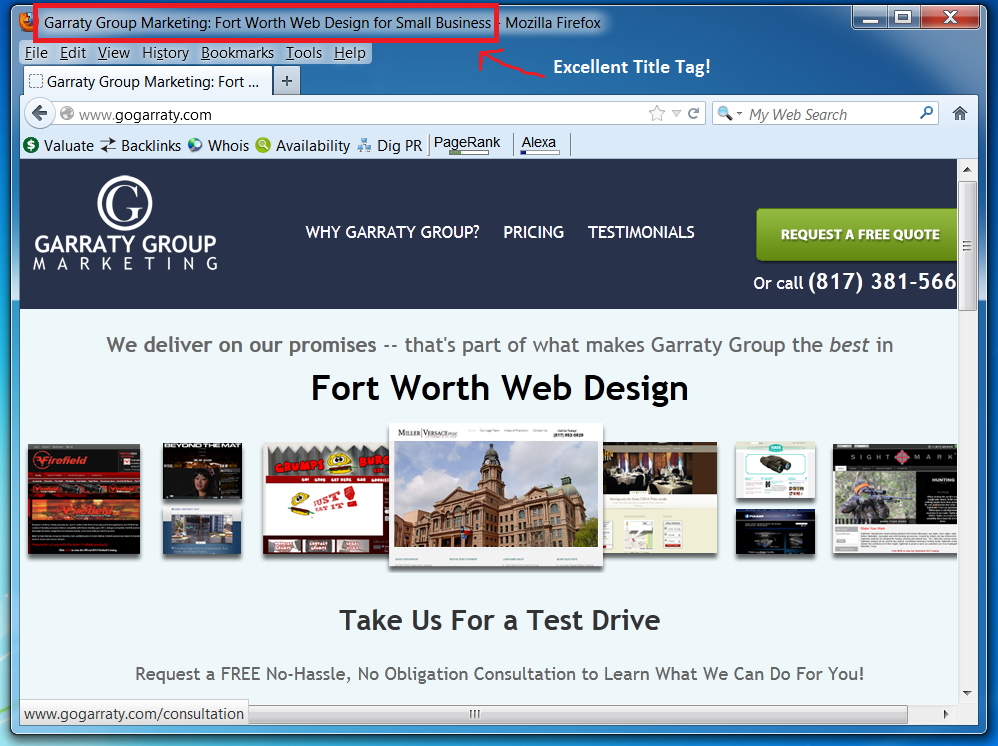Click the Valuate toolbar label
998x746 pixels.
click(69, 146)
